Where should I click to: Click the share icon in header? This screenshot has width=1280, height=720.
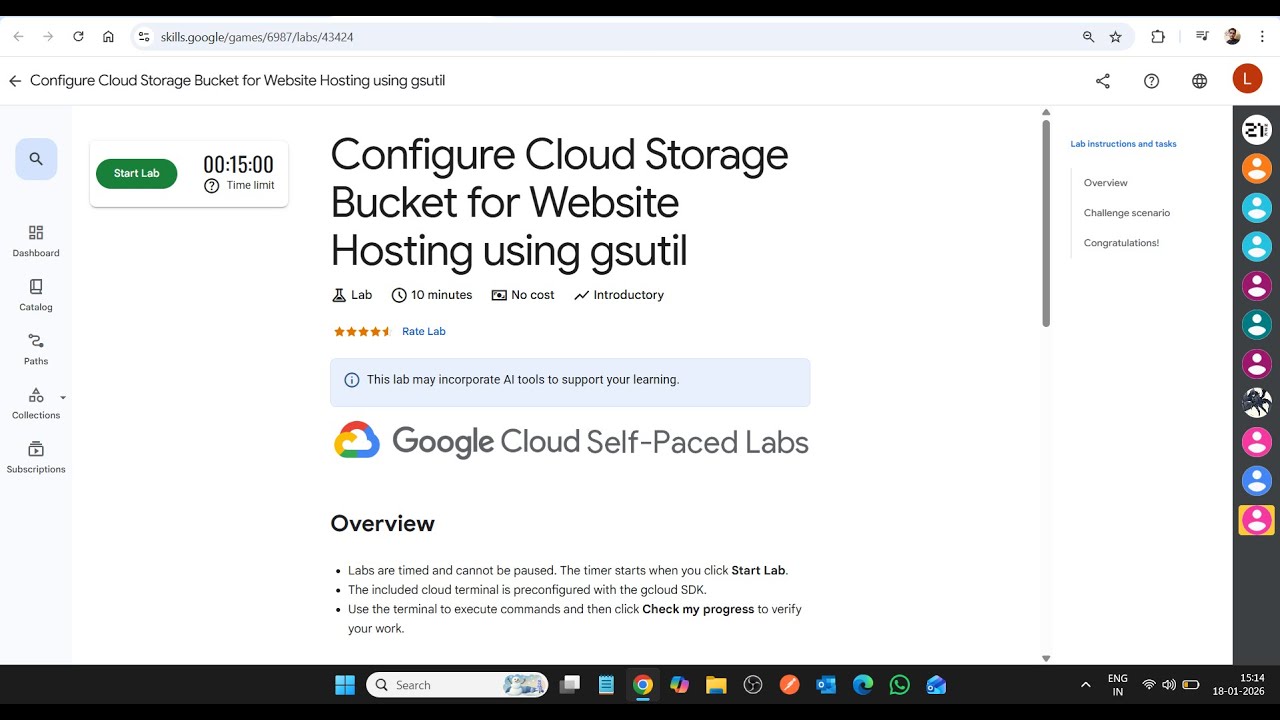point(1103,81)
